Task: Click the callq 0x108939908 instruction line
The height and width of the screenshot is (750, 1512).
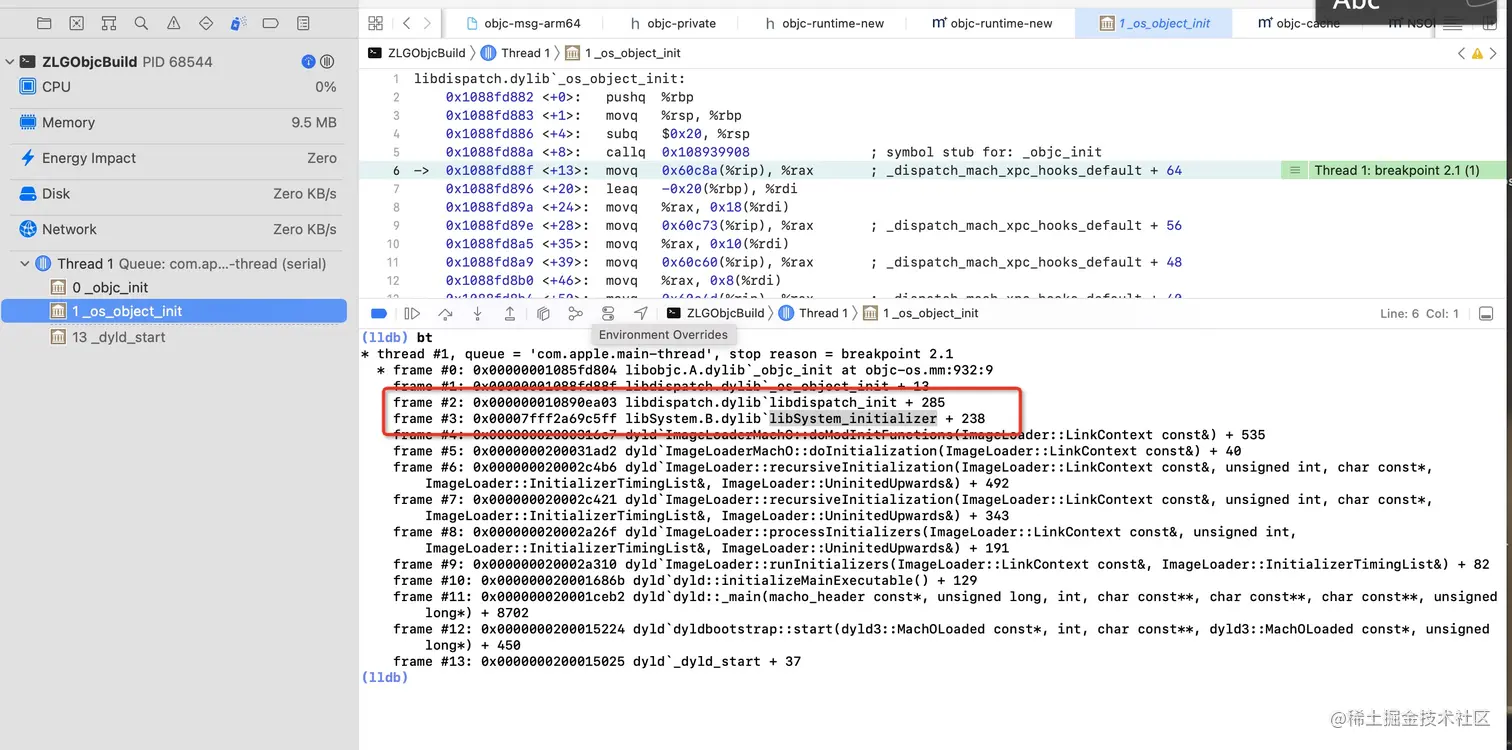Action: click(774, 152)
